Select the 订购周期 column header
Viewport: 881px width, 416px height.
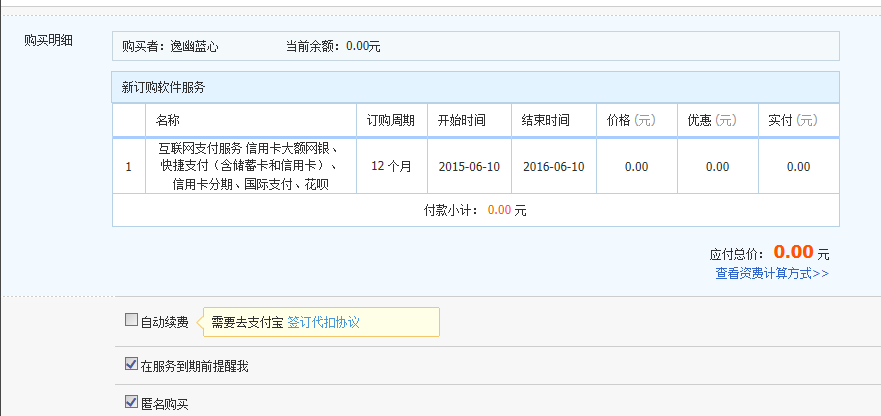391,120
